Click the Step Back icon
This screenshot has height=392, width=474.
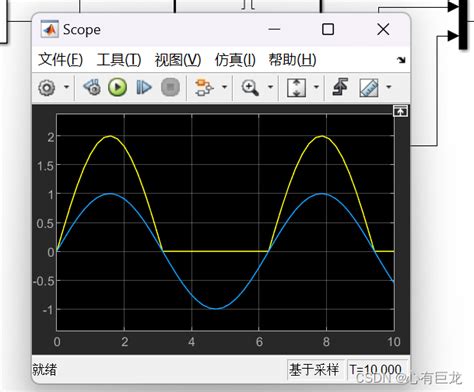tap(92, 87)
